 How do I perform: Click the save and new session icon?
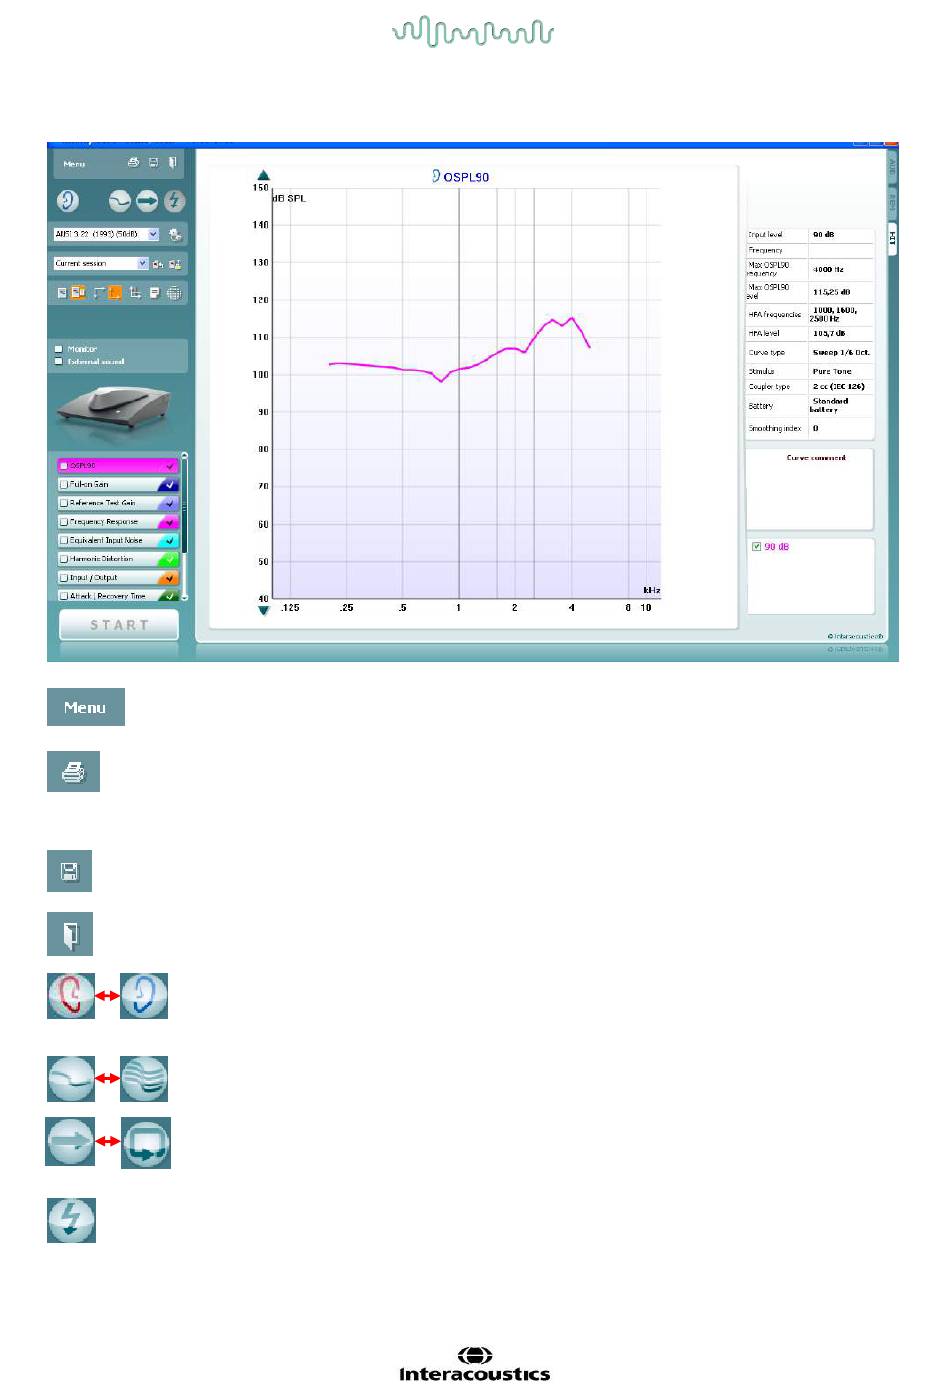[x=153, y=163]
